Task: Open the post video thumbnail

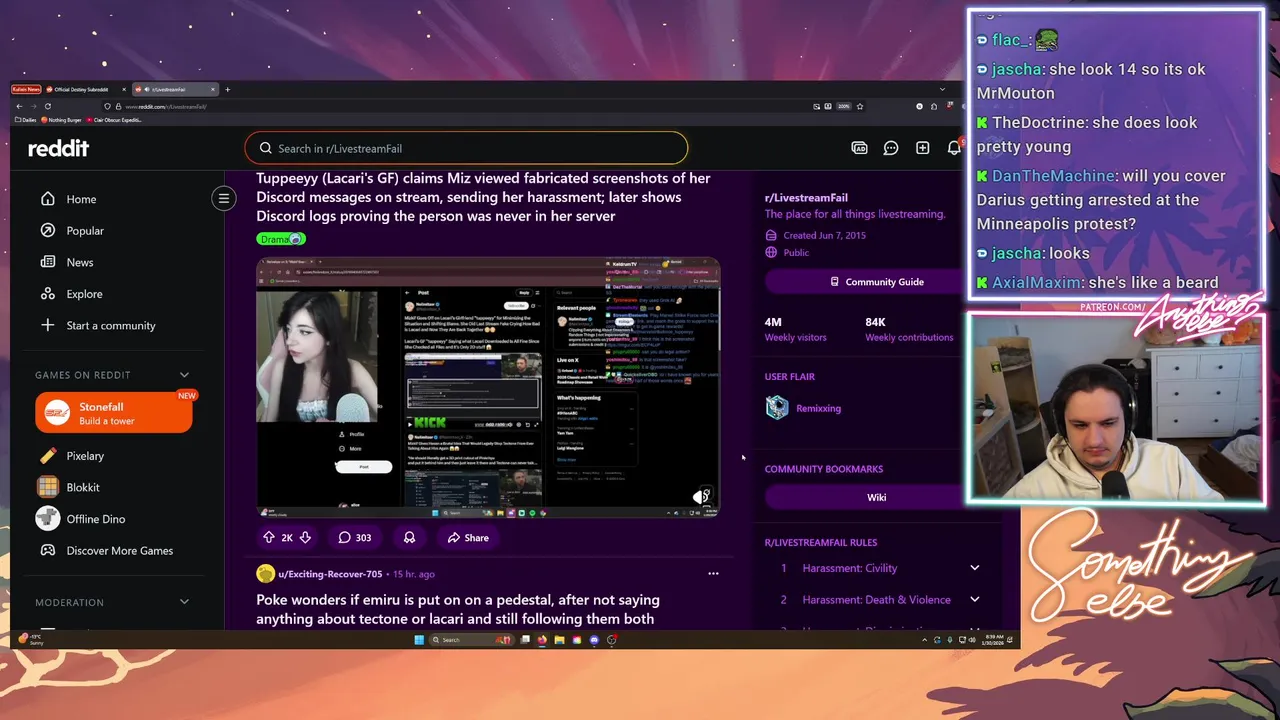Action: click(x=488, y=387)
